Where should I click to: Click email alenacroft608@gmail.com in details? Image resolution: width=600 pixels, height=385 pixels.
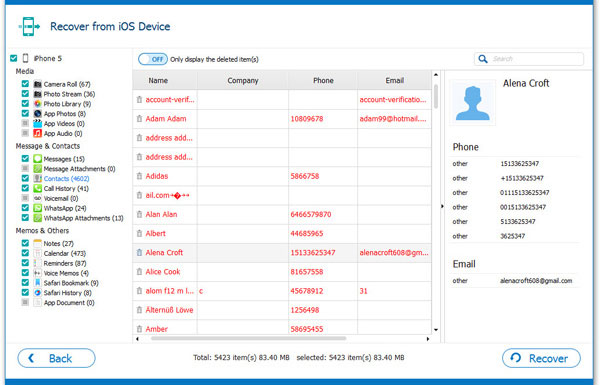[536, 281]
